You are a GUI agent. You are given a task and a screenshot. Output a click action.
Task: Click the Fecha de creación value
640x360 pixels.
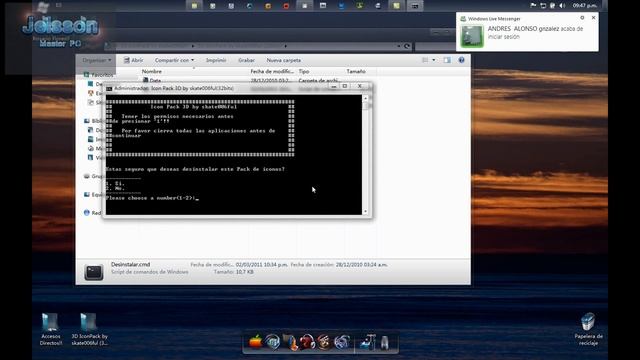click(362, 264)
